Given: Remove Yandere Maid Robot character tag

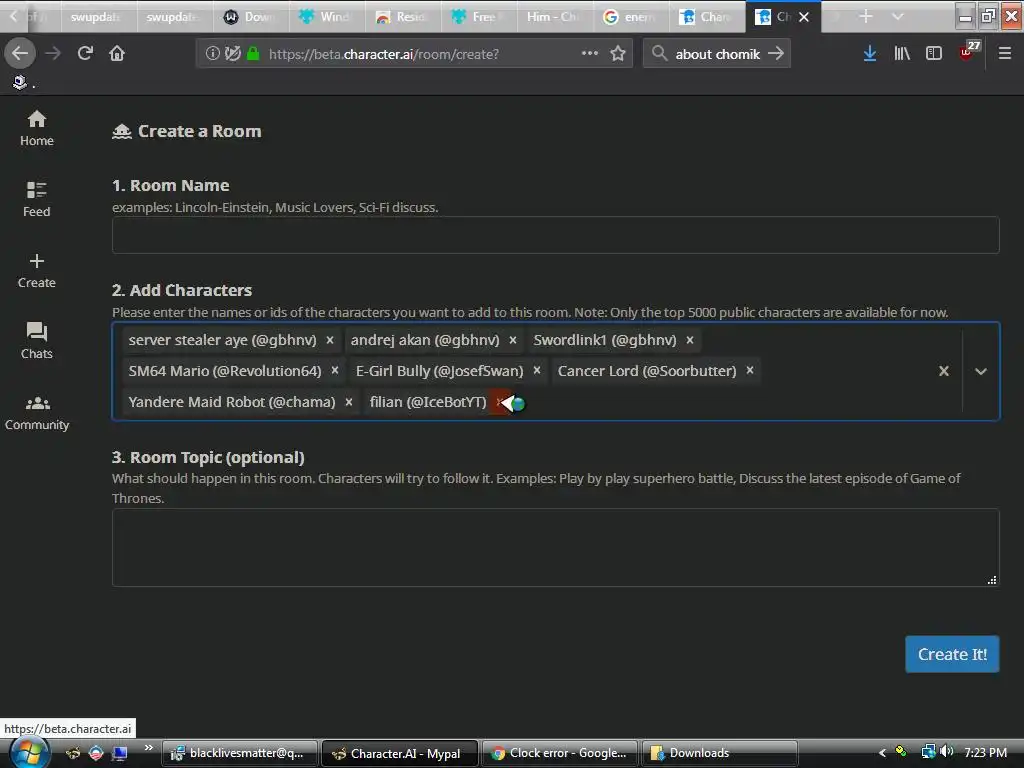Looking at the screenshot, I should [349, 402].
